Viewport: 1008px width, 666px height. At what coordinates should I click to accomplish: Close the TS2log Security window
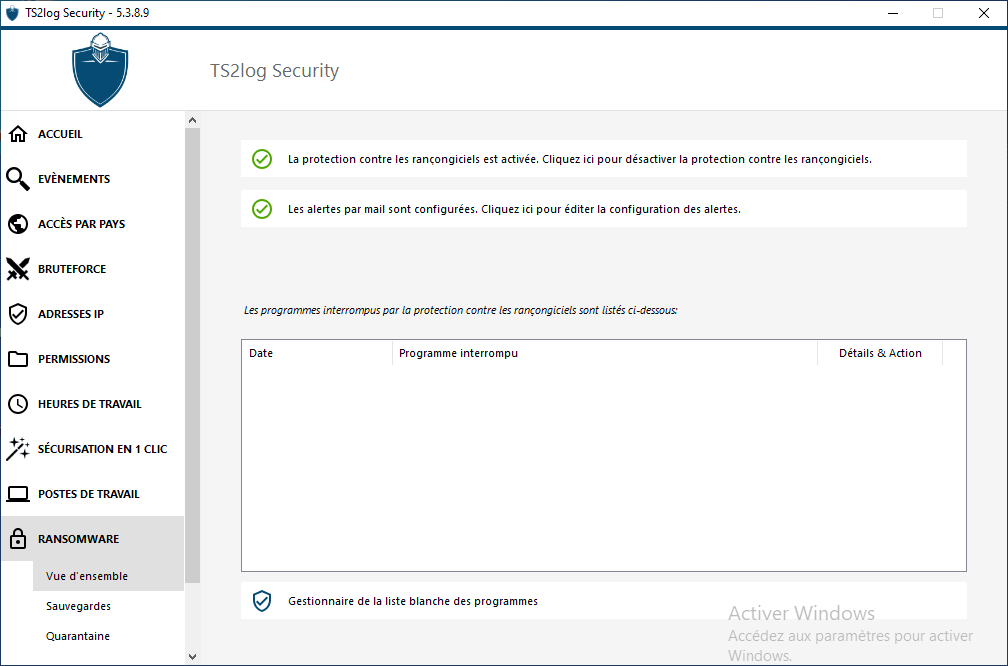(x=984, y=13)
